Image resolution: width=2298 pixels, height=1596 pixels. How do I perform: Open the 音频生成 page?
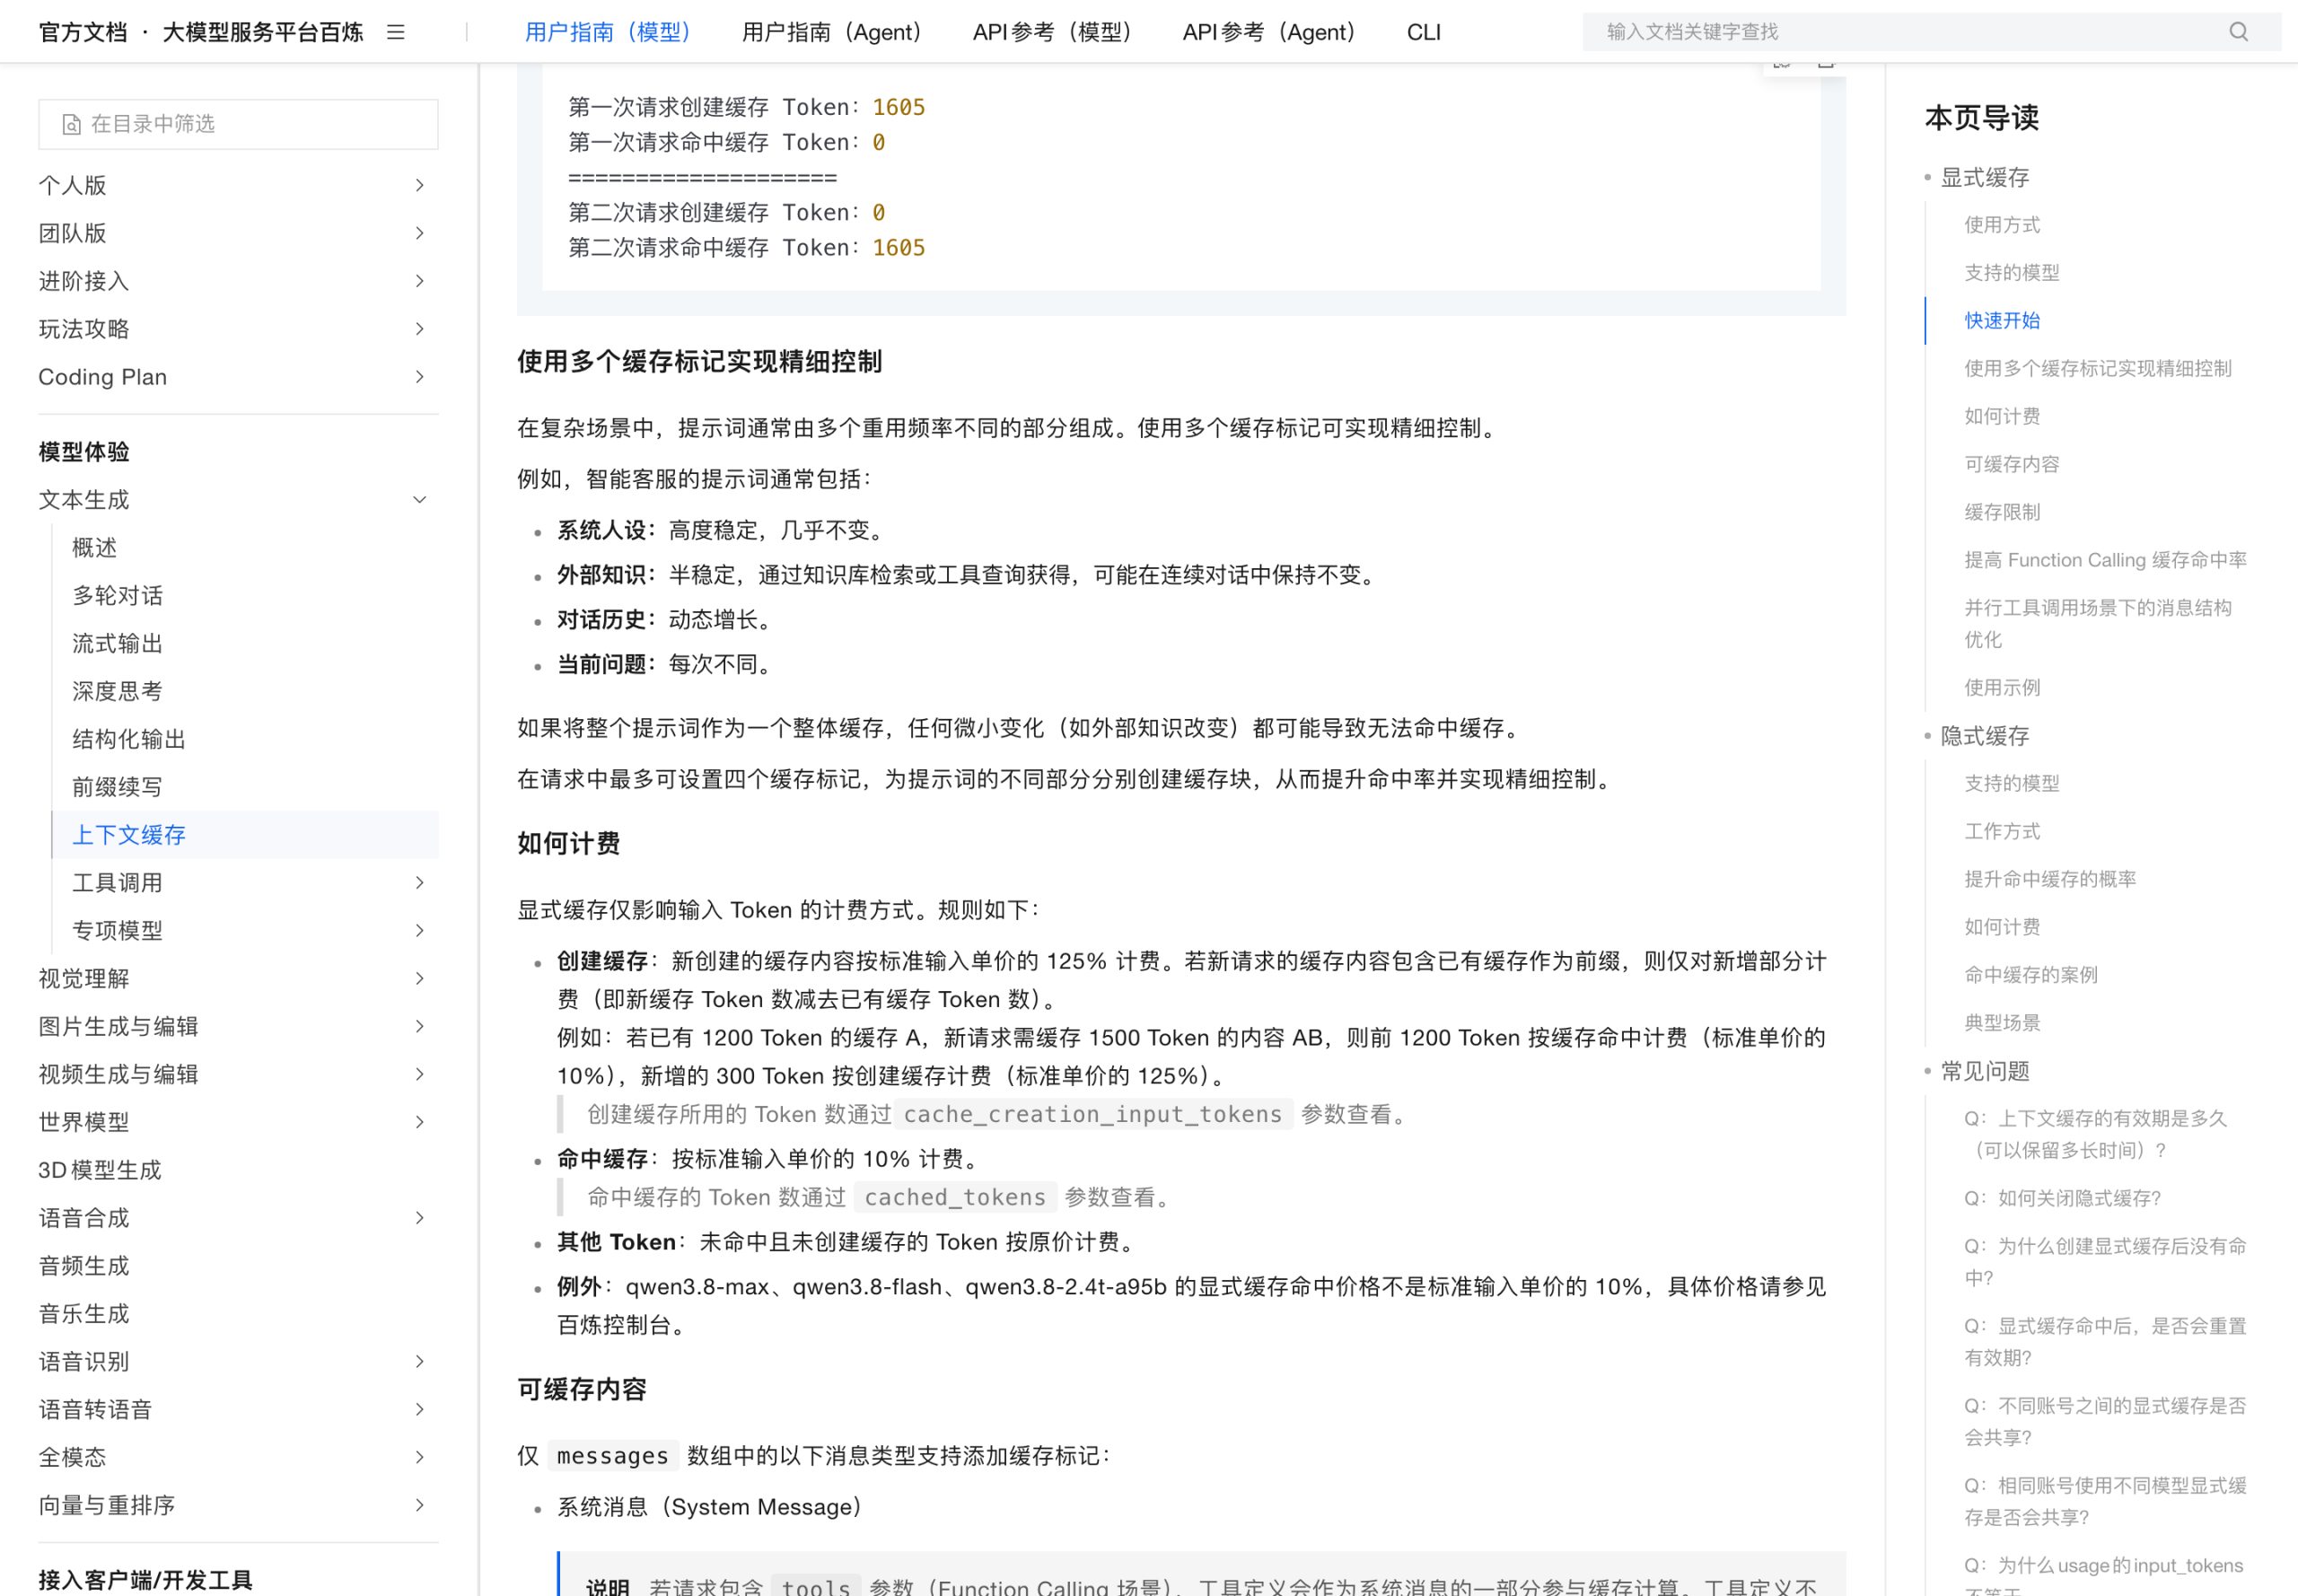[84, 1267]
